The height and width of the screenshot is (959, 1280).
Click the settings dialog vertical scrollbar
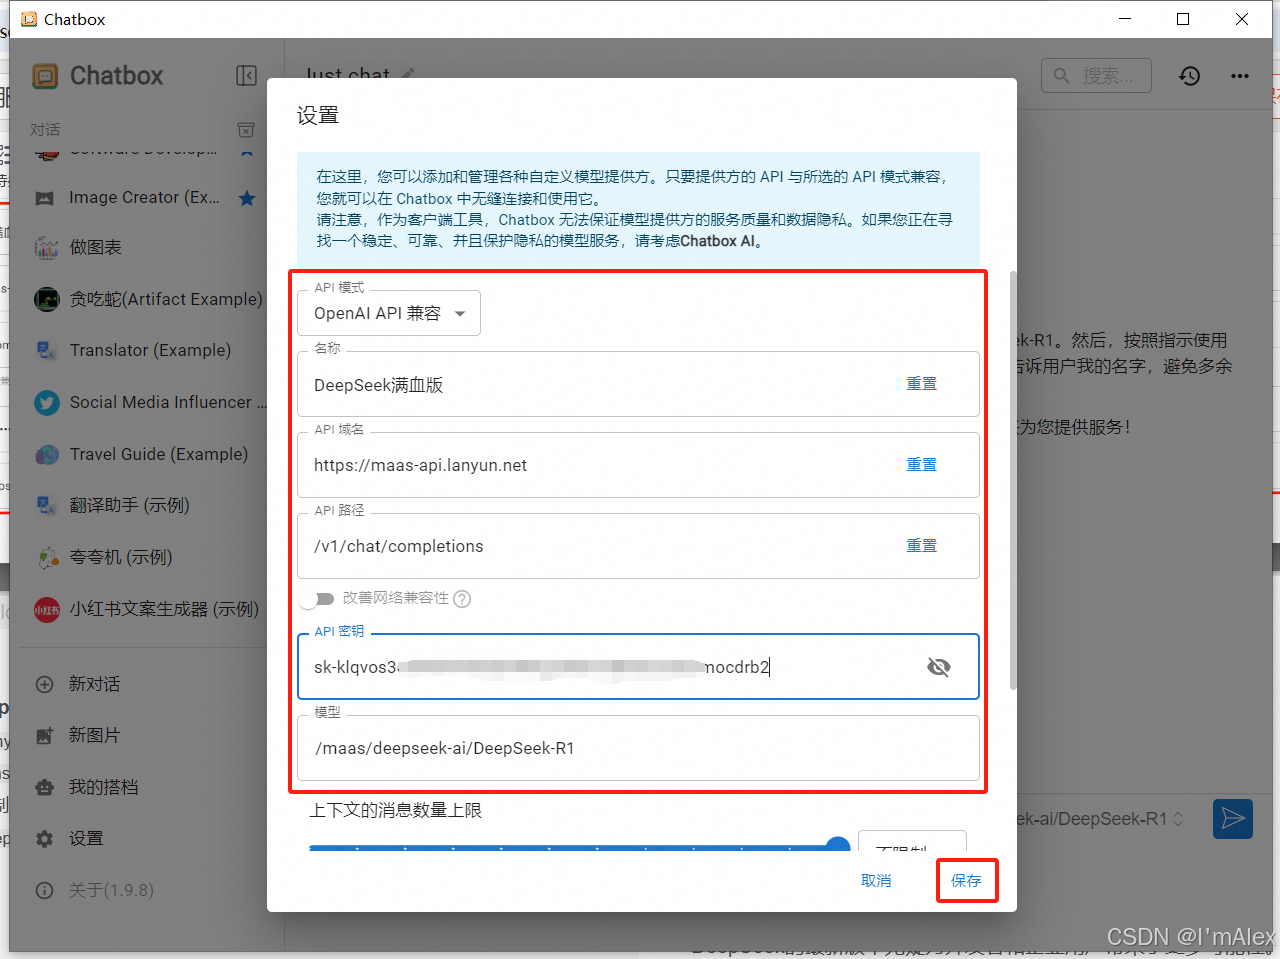tap(1013, 480)
